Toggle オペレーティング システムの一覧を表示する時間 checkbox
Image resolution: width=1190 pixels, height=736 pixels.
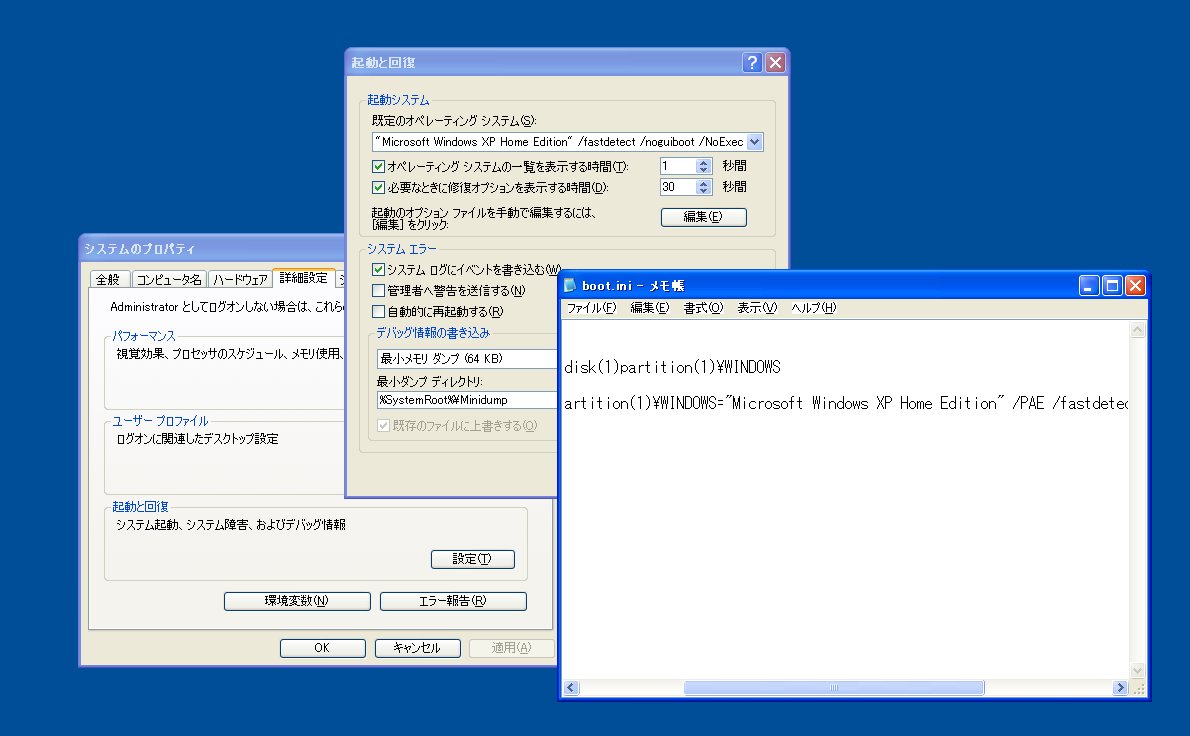(x=378, y=166)
